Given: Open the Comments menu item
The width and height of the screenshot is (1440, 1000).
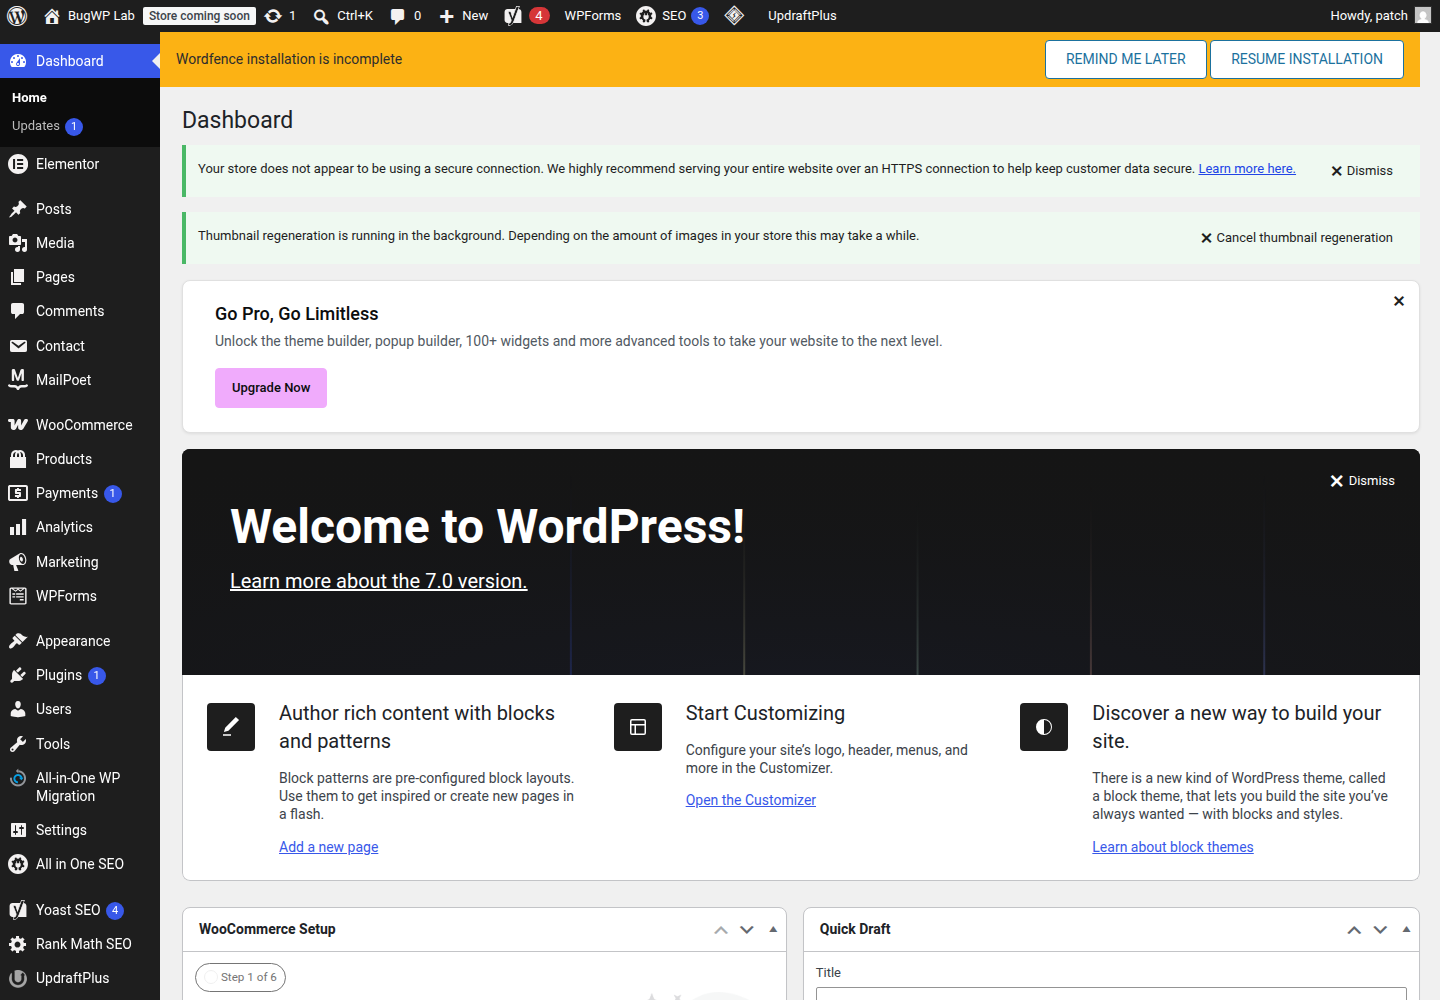Looking at the screenshot, I should 80,311.
